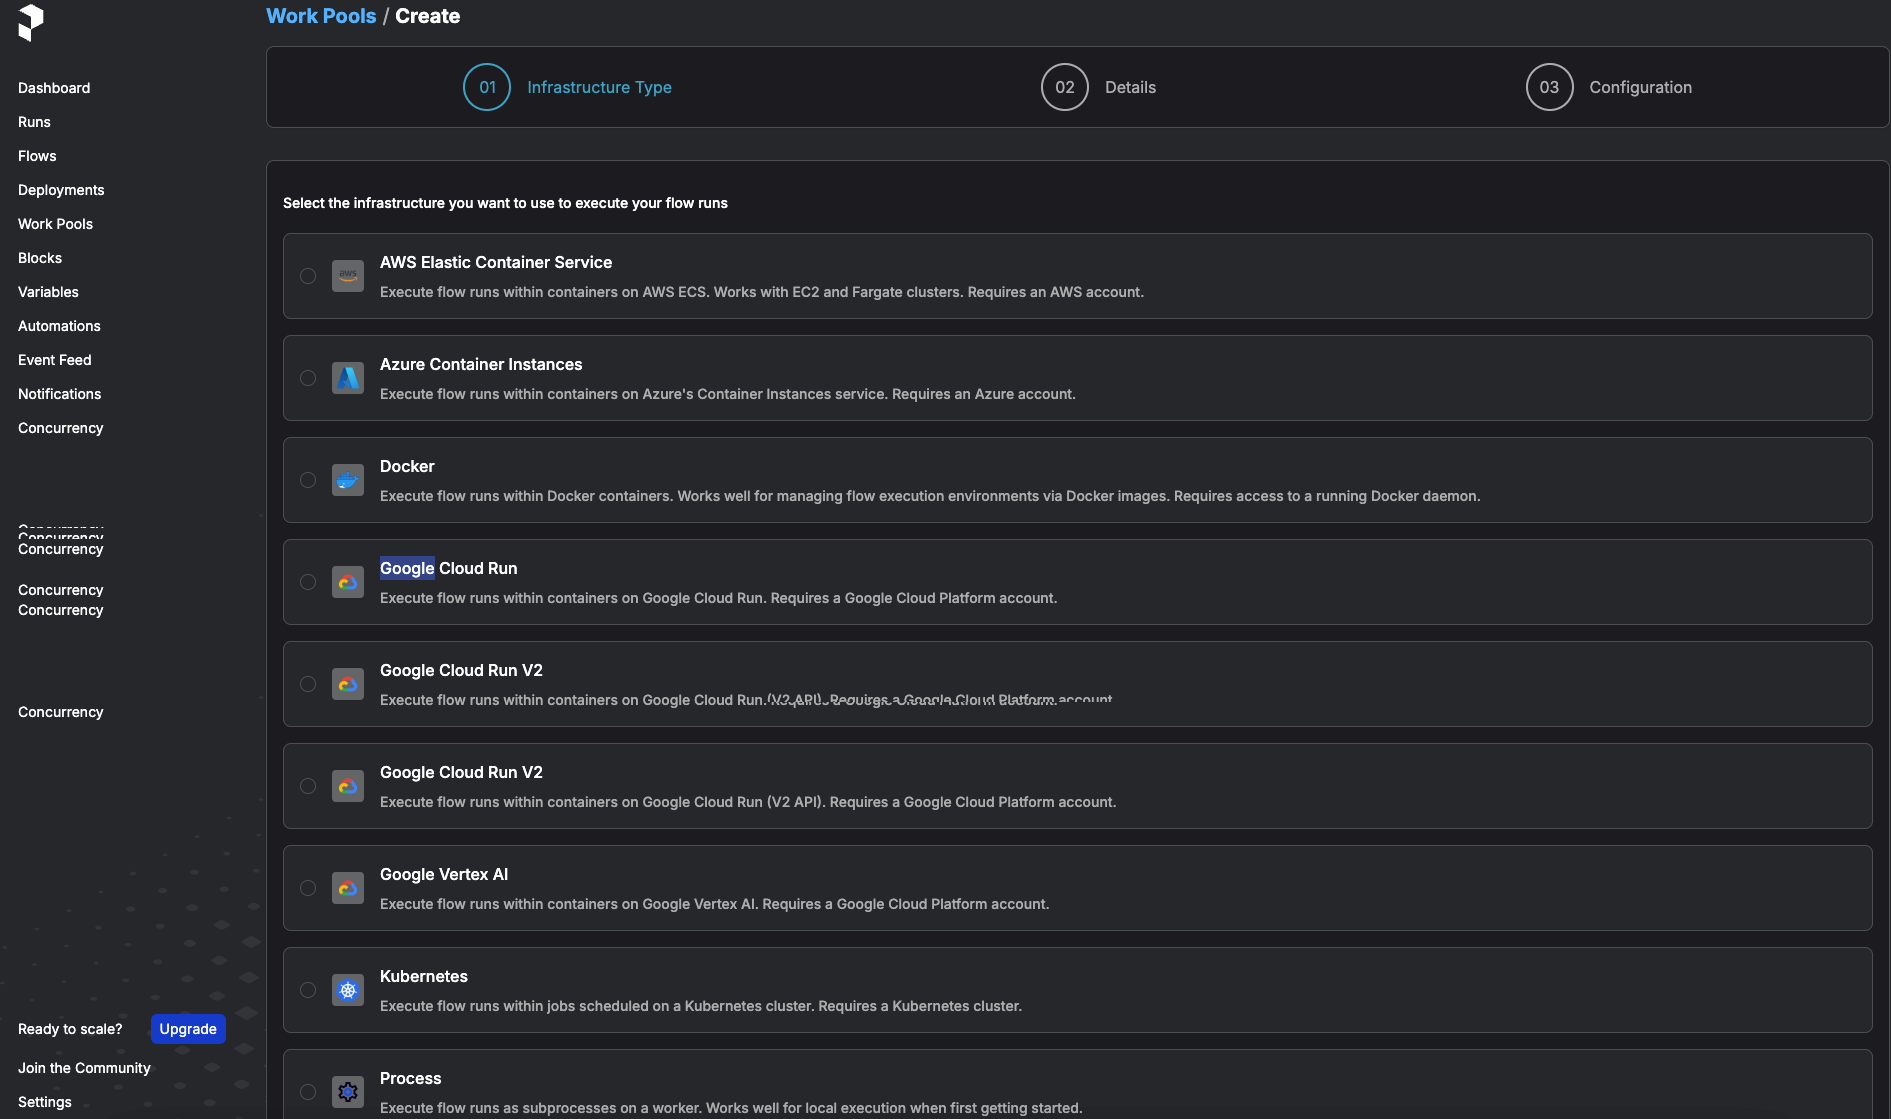
Task: Click the Google Vertex AI title
Action: click(444, 874)
